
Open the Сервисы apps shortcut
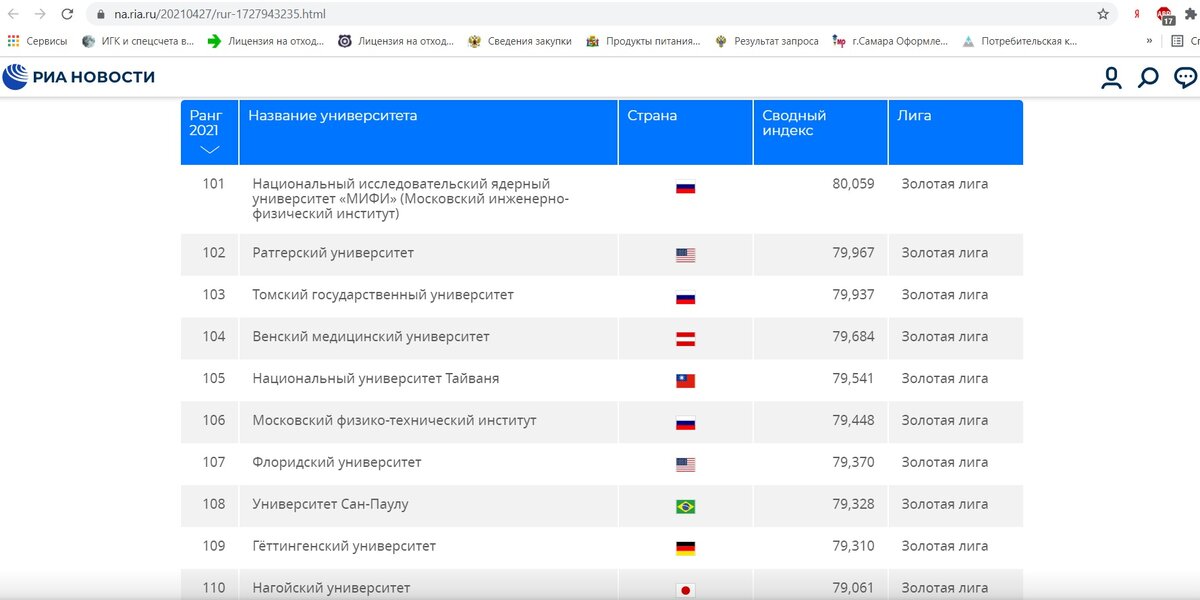(37, 41)
